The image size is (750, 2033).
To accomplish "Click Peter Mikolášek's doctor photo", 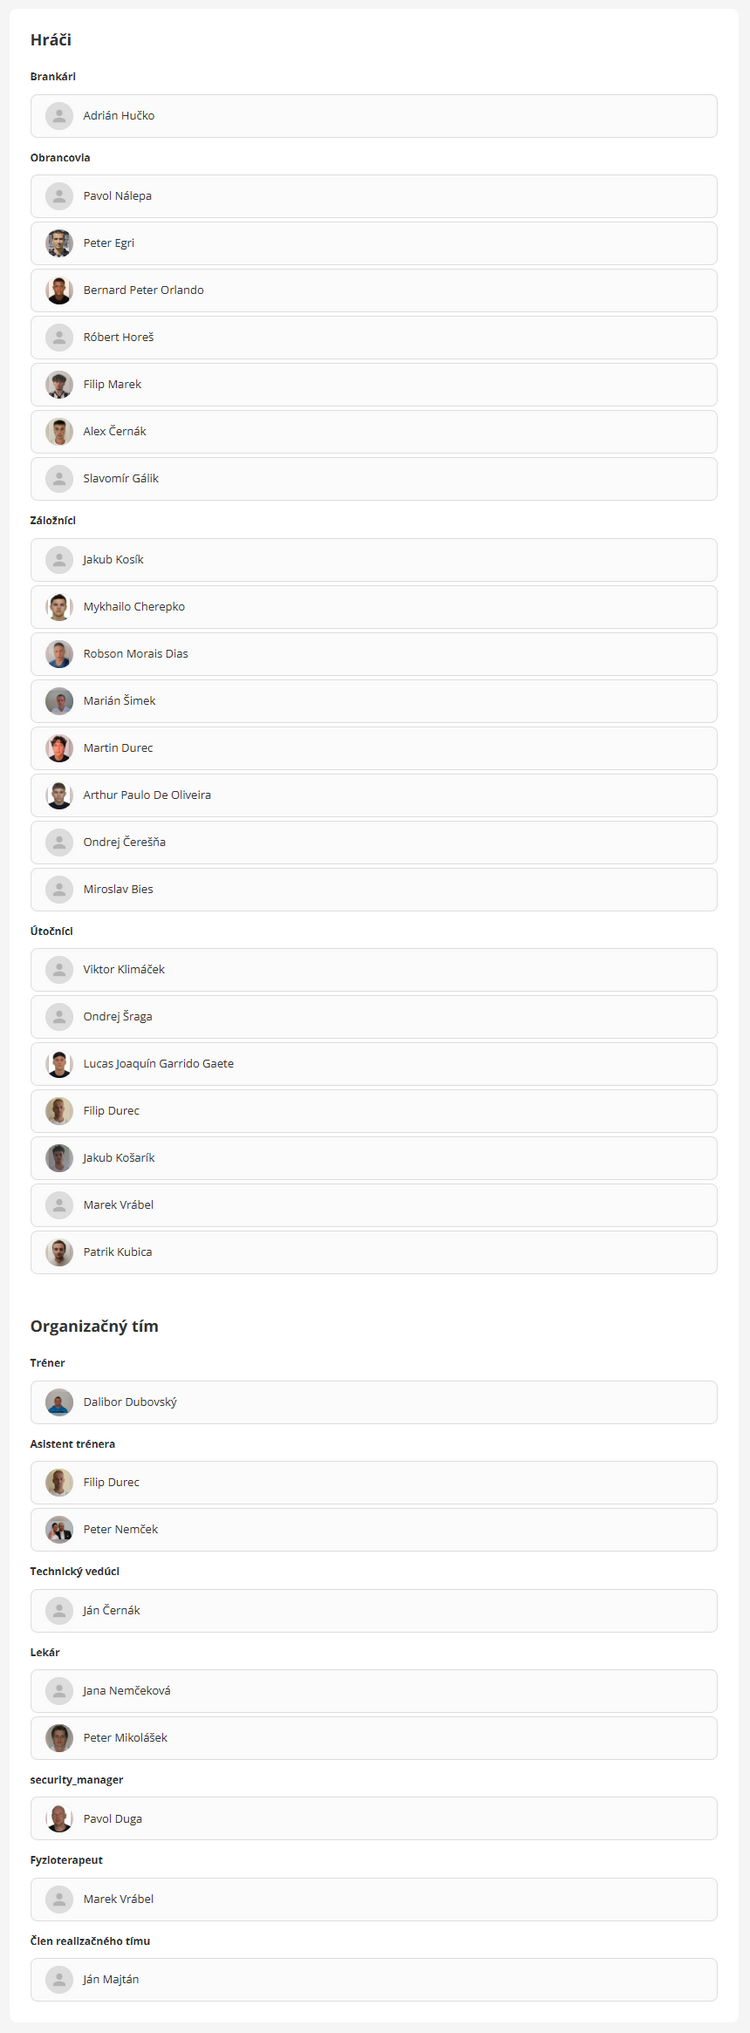I will click(x=59, y=1738).
